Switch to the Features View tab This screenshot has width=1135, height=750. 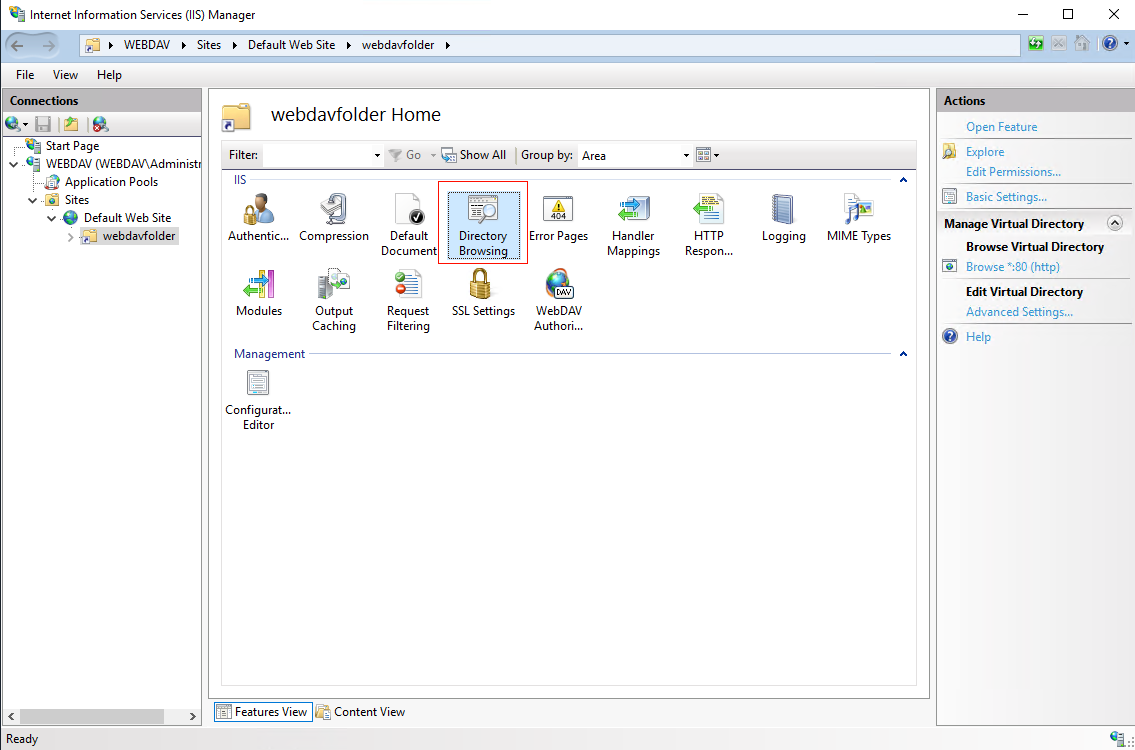263,712
